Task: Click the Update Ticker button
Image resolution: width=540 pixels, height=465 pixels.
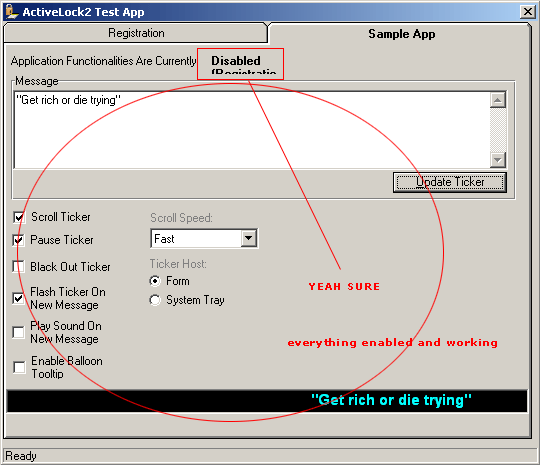Action: [x=450, y=182]
